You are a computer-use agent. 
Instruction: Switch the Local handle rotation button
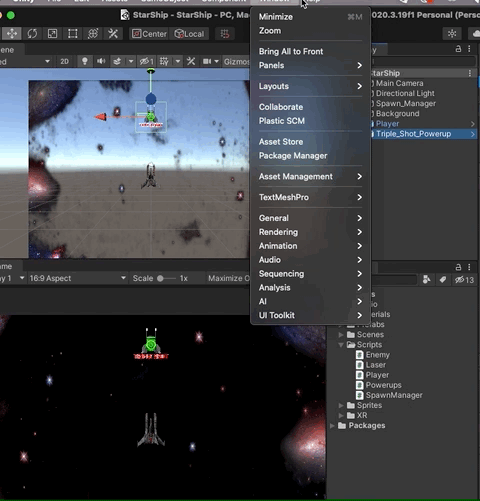pos(189,34)
